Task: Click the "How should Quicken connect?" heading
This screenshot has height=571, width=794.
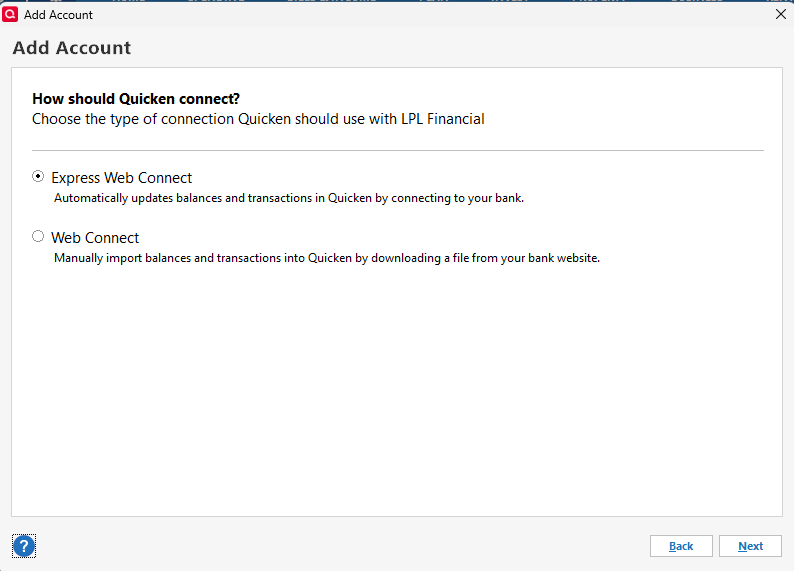Action: pyautogui.click(x=136, y=99)
